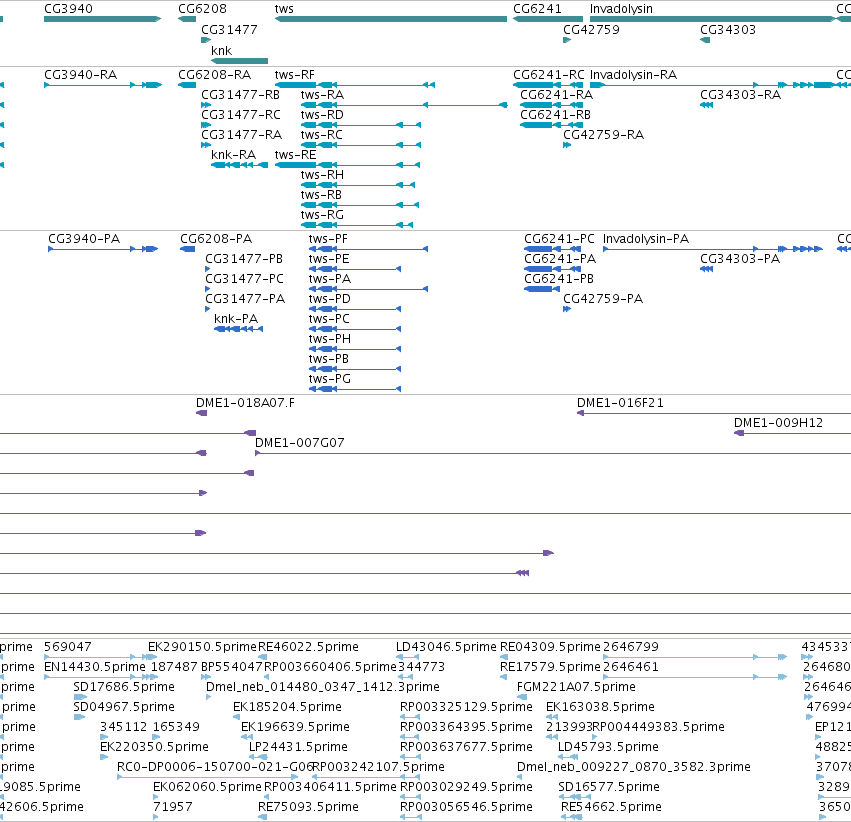
Task: Click the CG34303 gene label
Action: coord(728,29)
